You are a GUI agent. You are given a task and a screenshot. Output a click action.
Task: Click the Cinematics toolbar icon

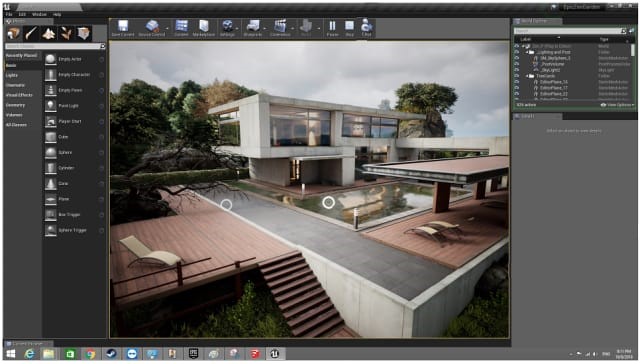pos(280,28)
